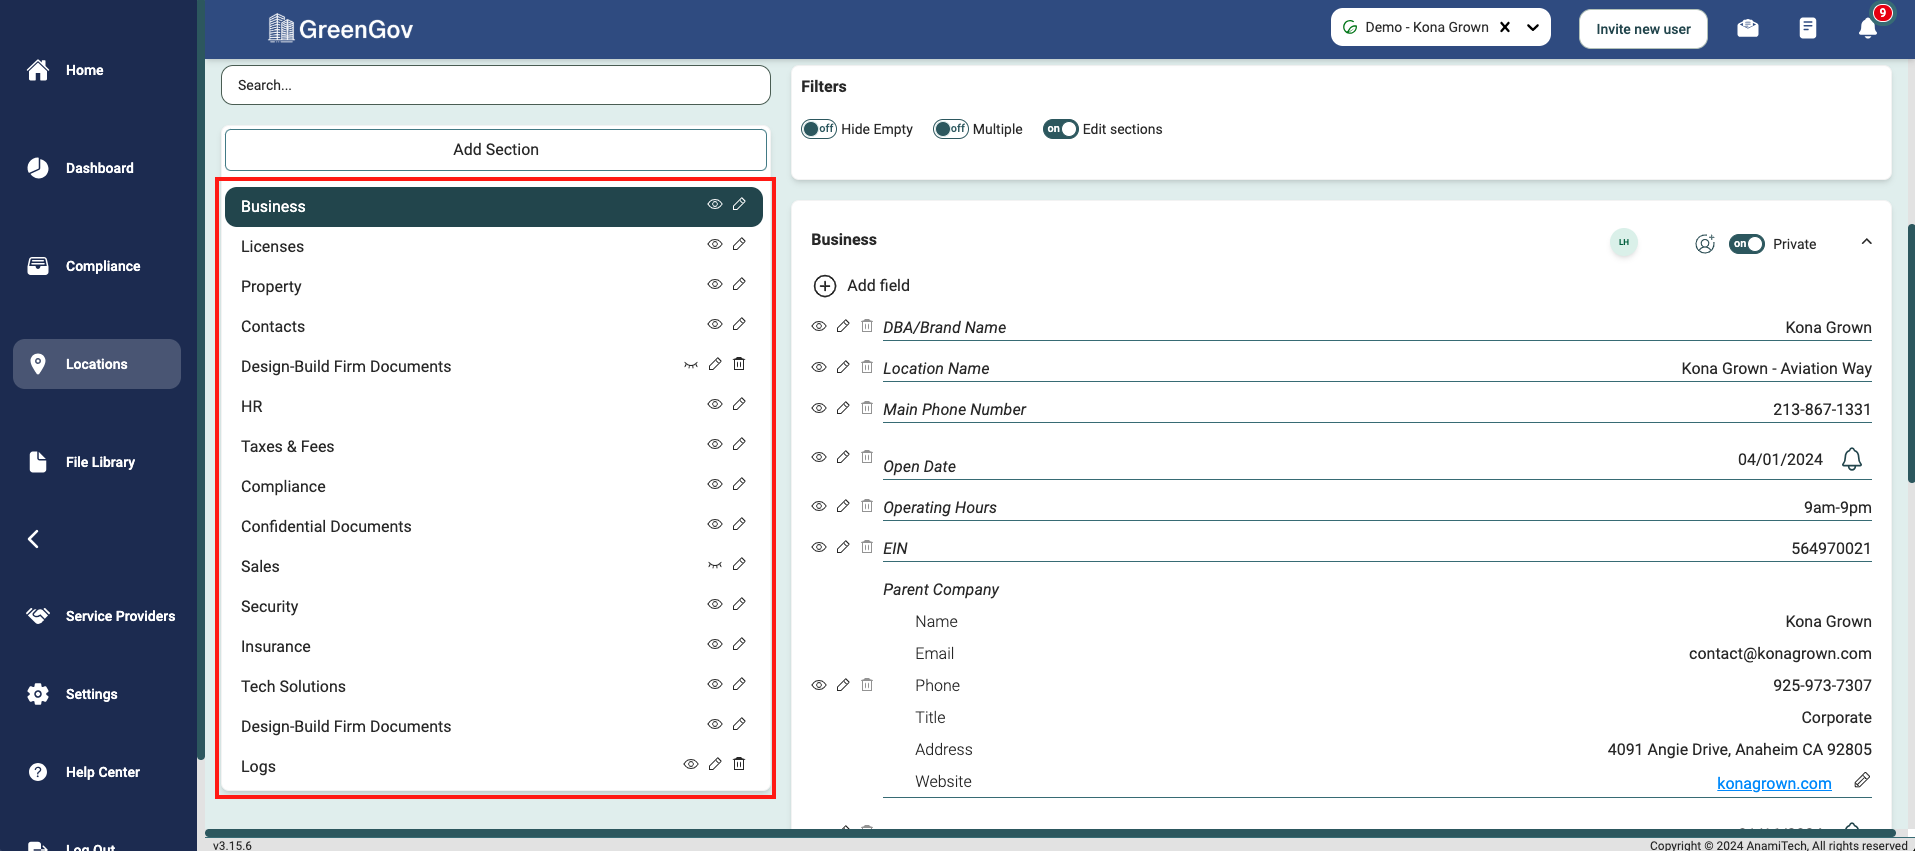The width and height of the screenshot is (1915, 851).
Task: Click assign user icon beside Private toggle
Action: 1704,244
